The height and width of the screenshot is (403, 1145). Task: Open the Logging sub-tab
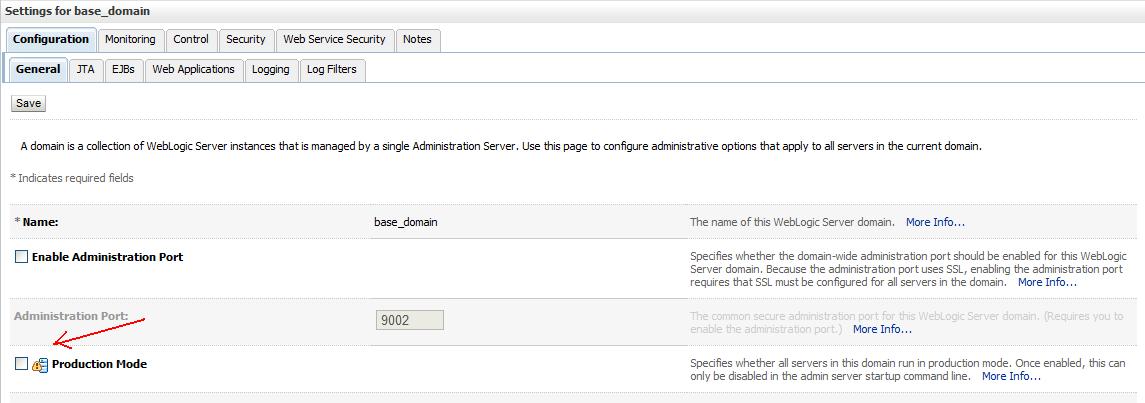pos(271,69)
